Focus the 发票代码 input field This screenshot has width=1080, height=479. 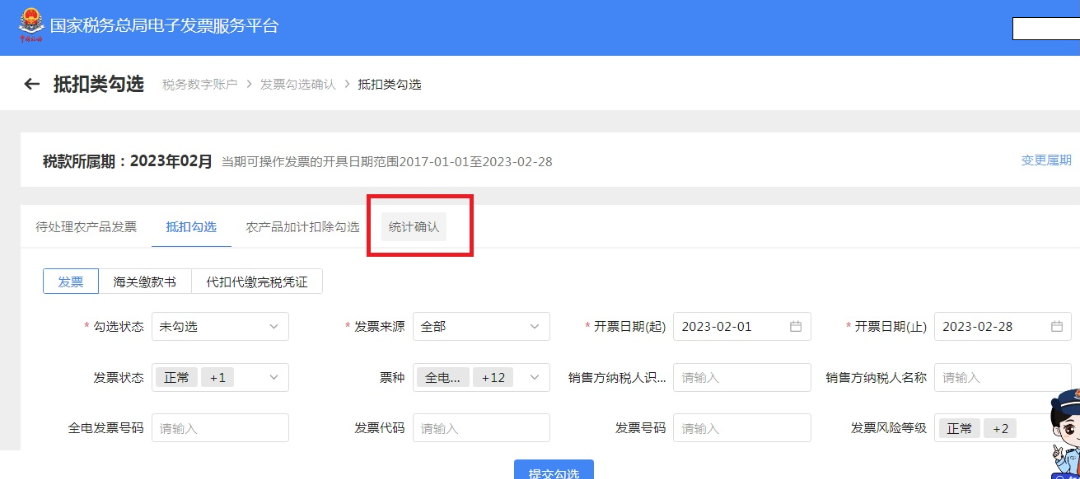point(481,428)
